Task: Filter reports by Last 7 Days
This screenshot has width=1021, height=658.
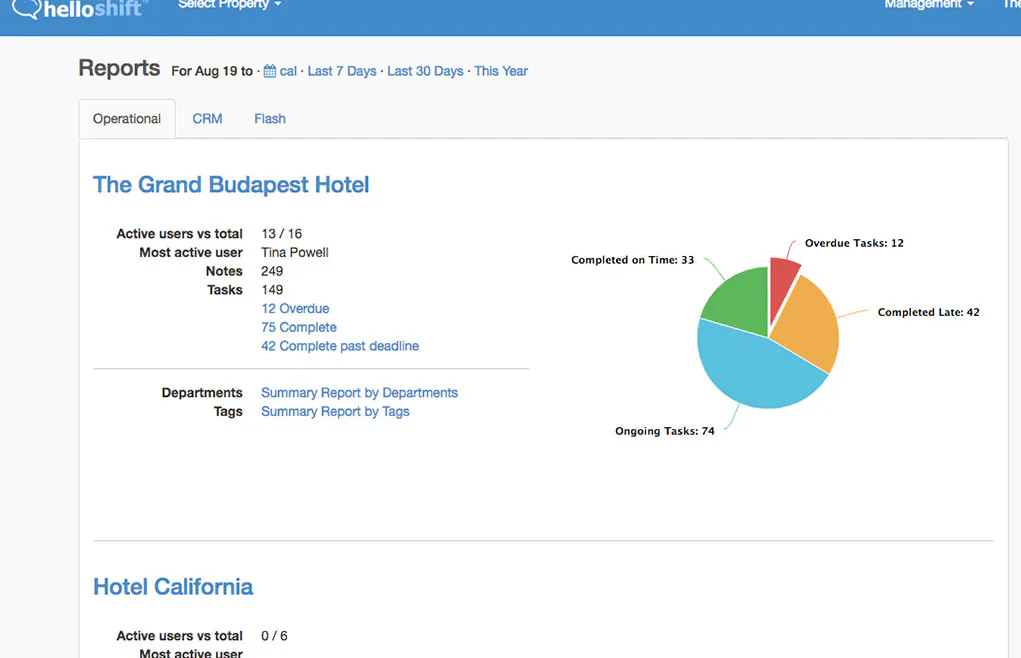Action: click(x=342, y=71)
